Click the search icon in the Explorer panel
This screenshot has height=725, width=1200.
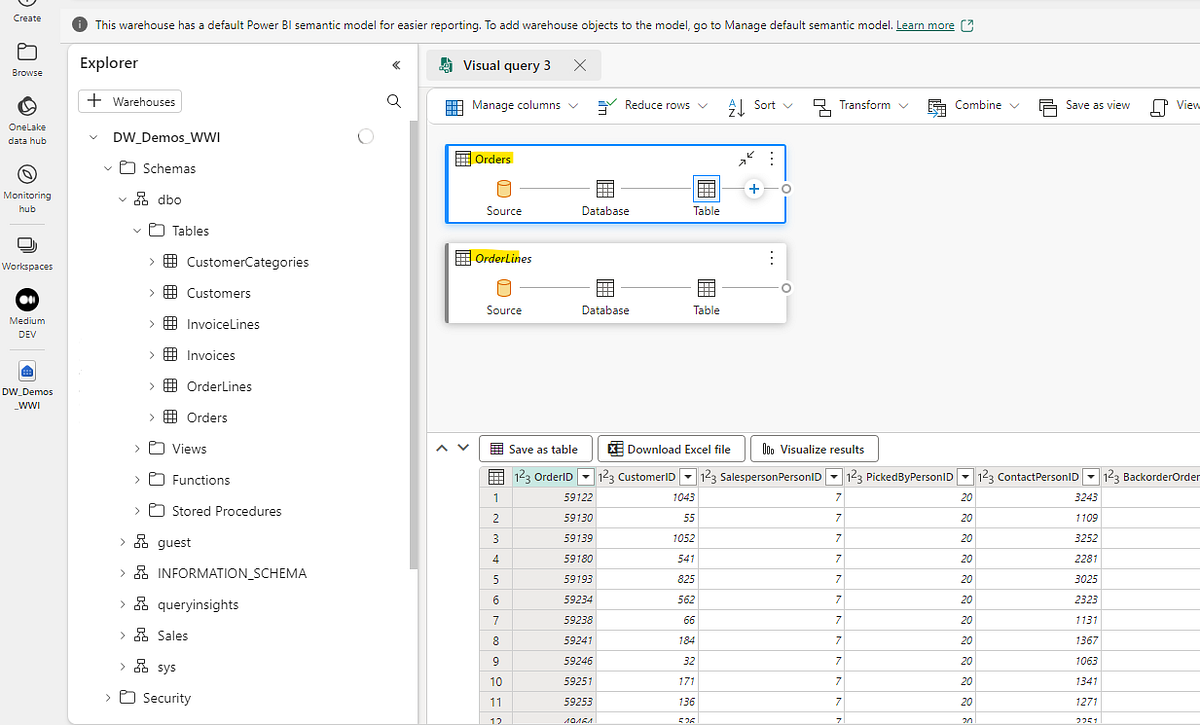click(x=394, y=100)
